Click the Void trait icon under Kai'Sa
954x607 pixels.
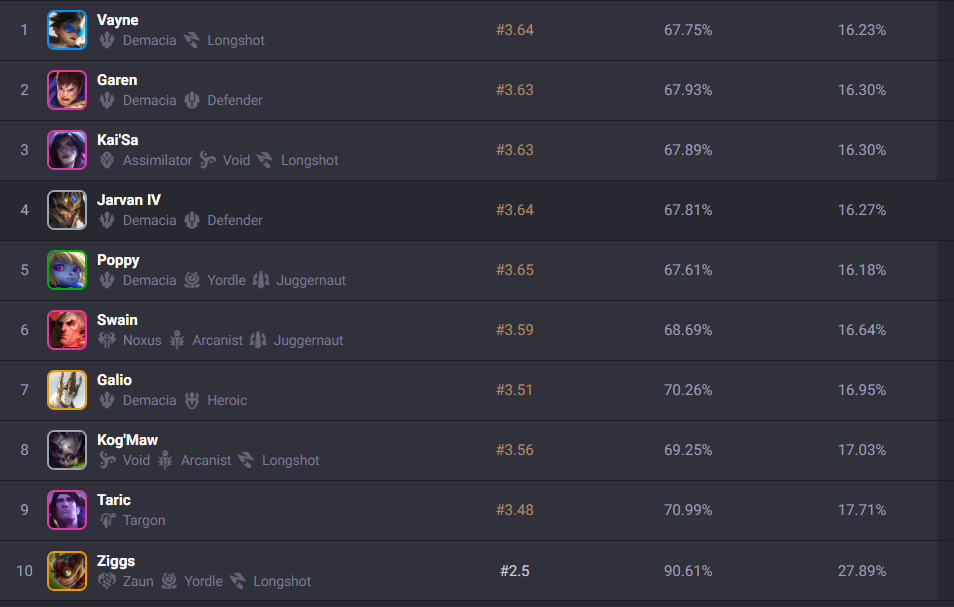(207, 161)
